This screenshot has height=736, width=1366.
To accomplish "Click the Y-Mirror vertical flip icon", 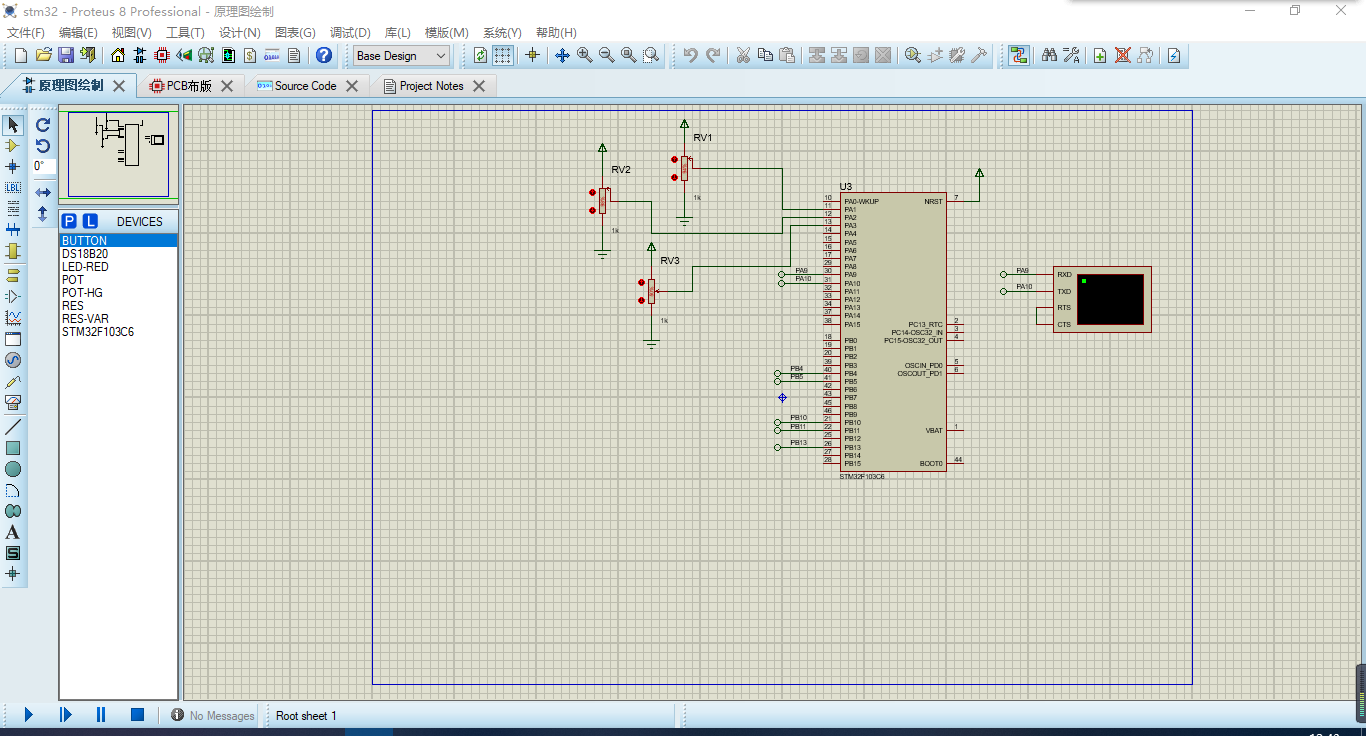I will click(x=43, y=213).
